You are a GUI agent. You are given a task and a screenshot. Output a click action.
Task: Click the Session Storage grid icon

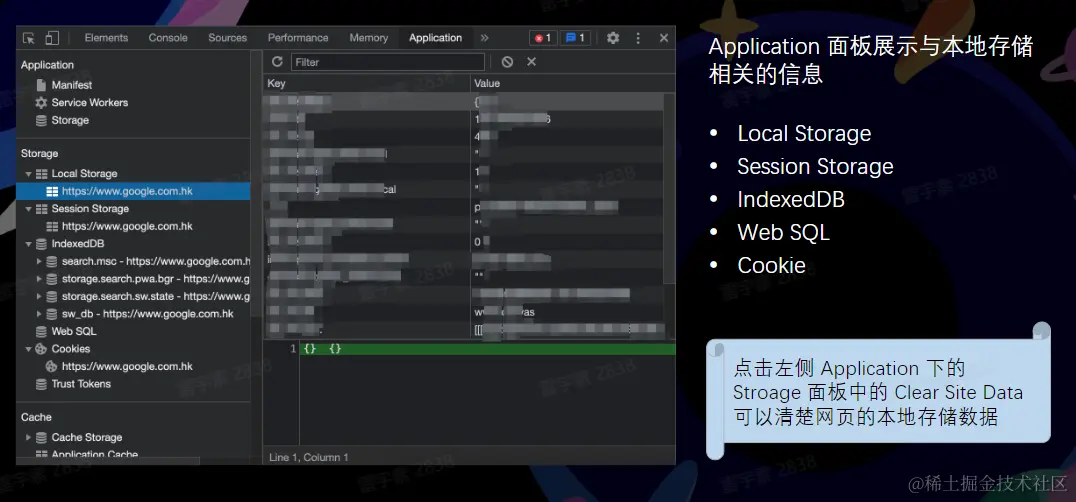pos(41,208)
